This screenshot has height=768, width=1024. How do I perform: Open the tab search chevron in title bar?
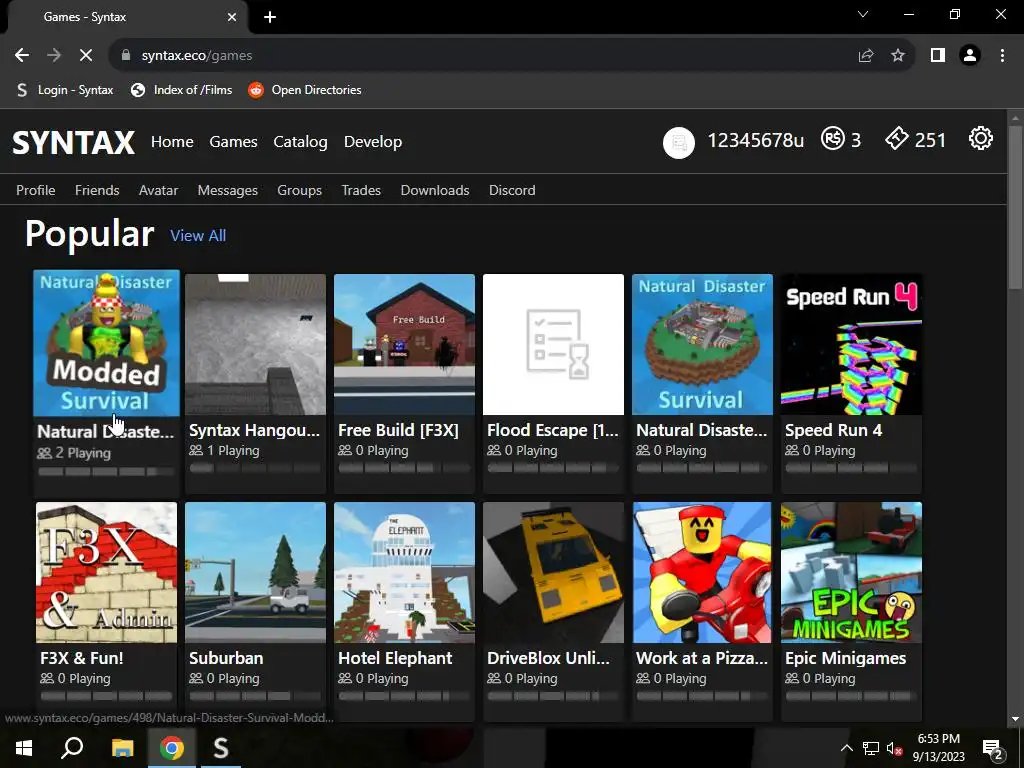pos(863,14)
